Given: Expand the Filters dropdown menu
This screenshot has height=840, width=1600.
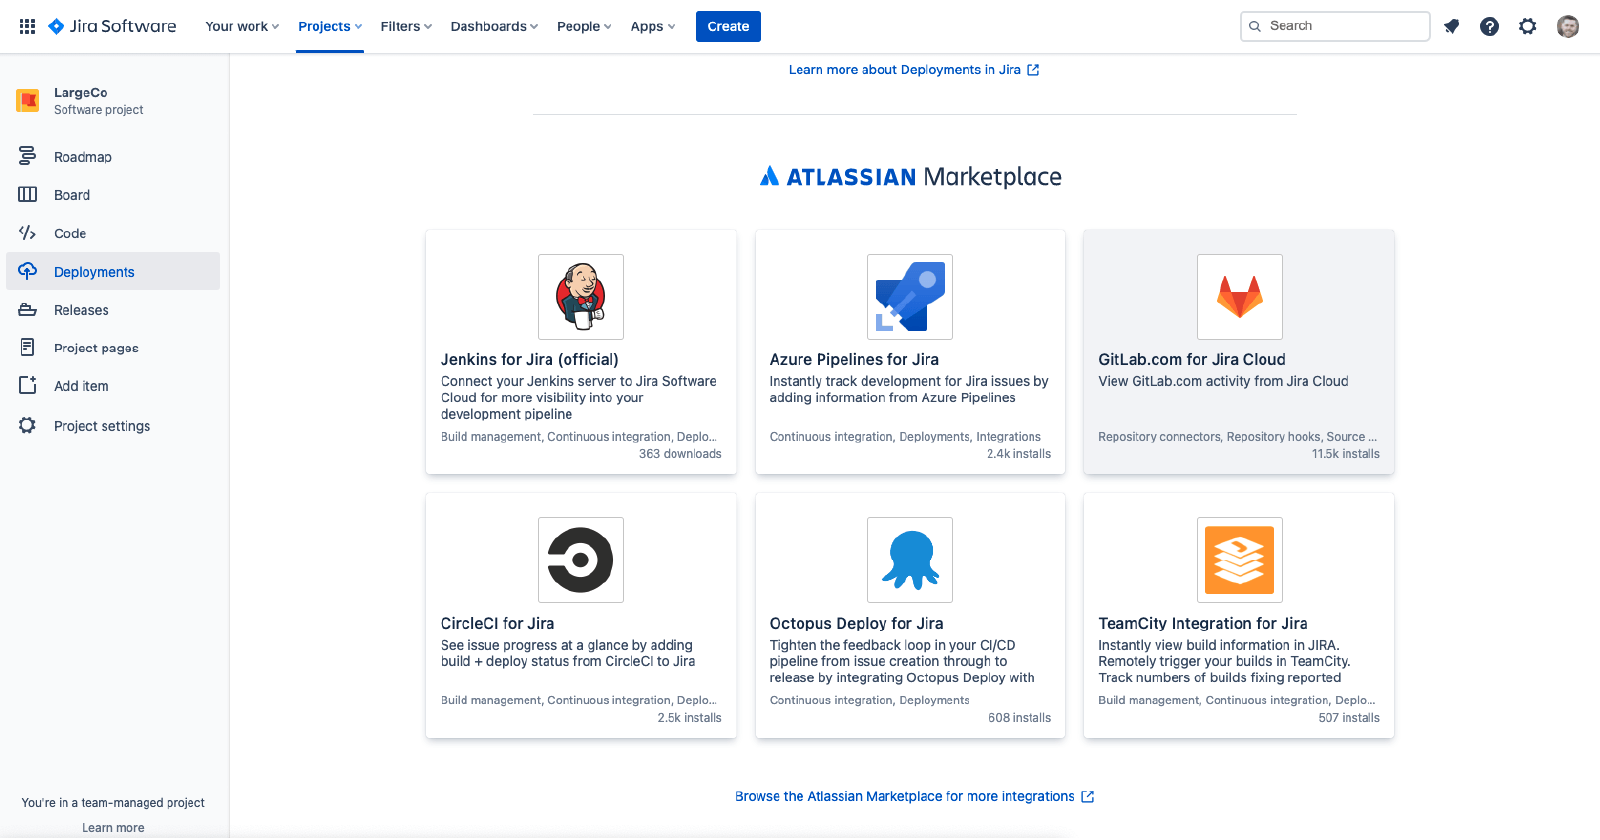Looking at the screenshot, I should (406, 26).
